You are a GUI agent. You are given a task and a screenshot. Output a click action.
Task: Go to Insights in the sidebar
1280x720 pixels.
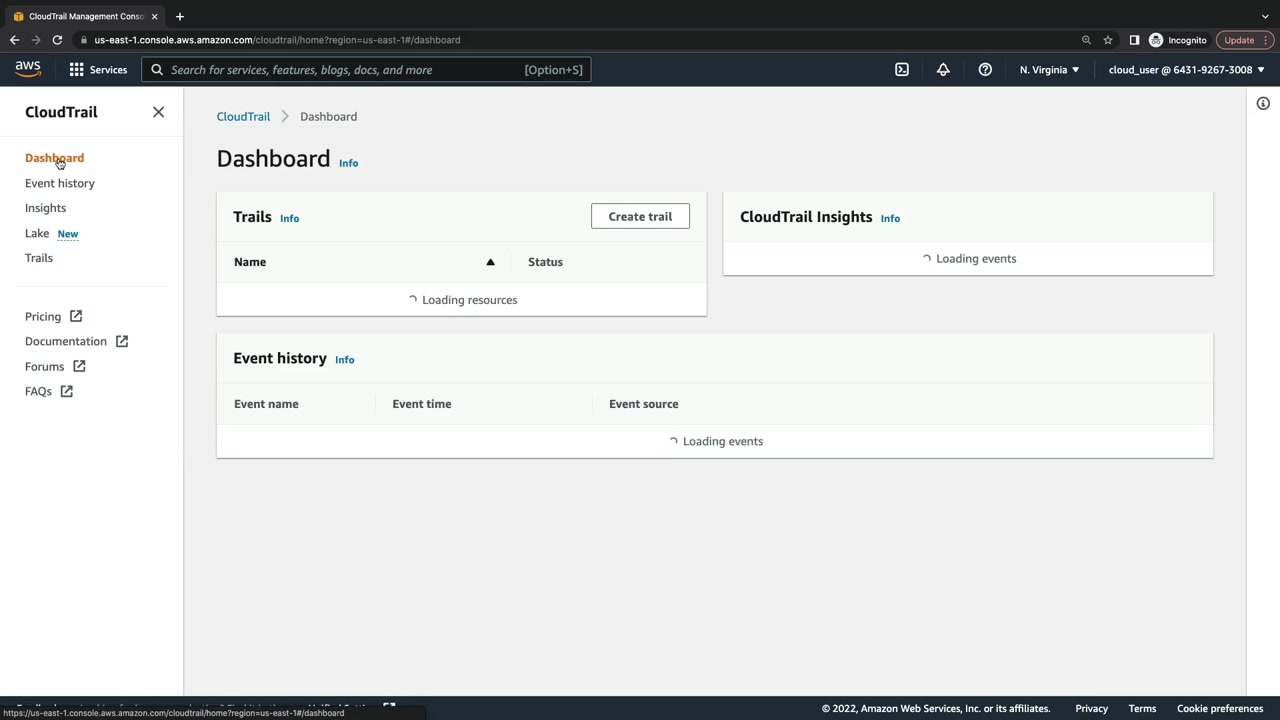[45, 208]
